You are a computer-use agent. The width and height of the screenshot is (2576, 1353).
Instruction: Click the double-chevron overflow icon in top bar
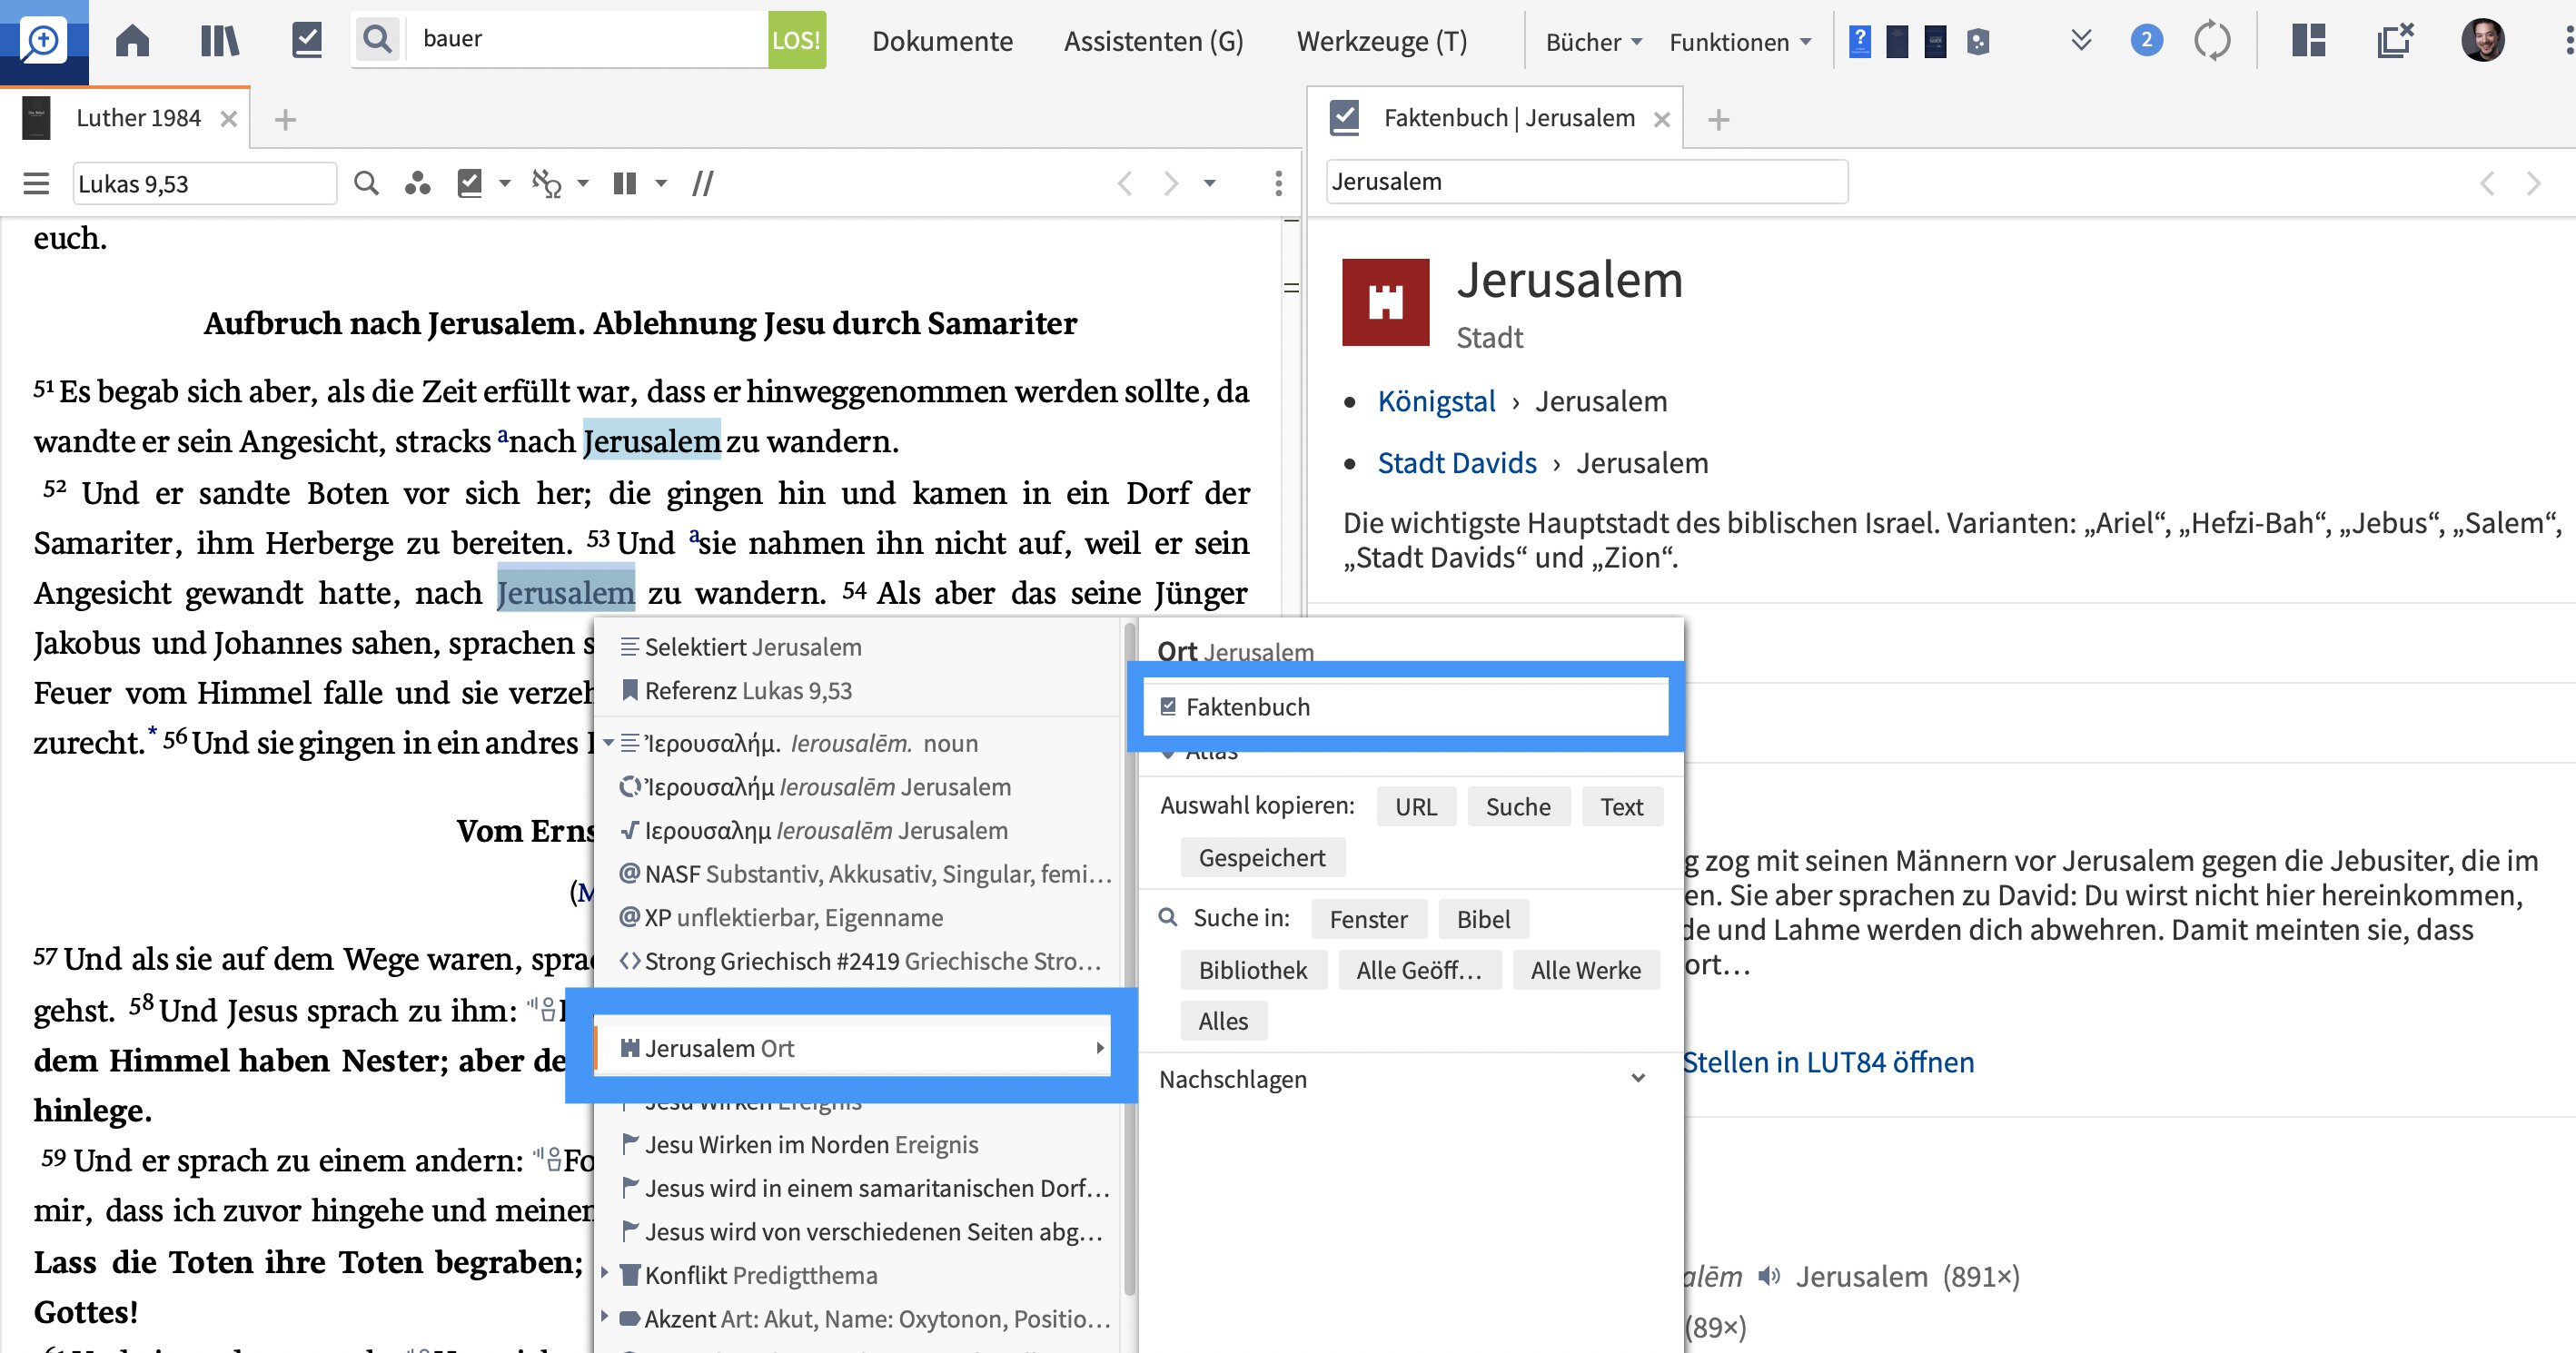click(x=2081, y=40)
